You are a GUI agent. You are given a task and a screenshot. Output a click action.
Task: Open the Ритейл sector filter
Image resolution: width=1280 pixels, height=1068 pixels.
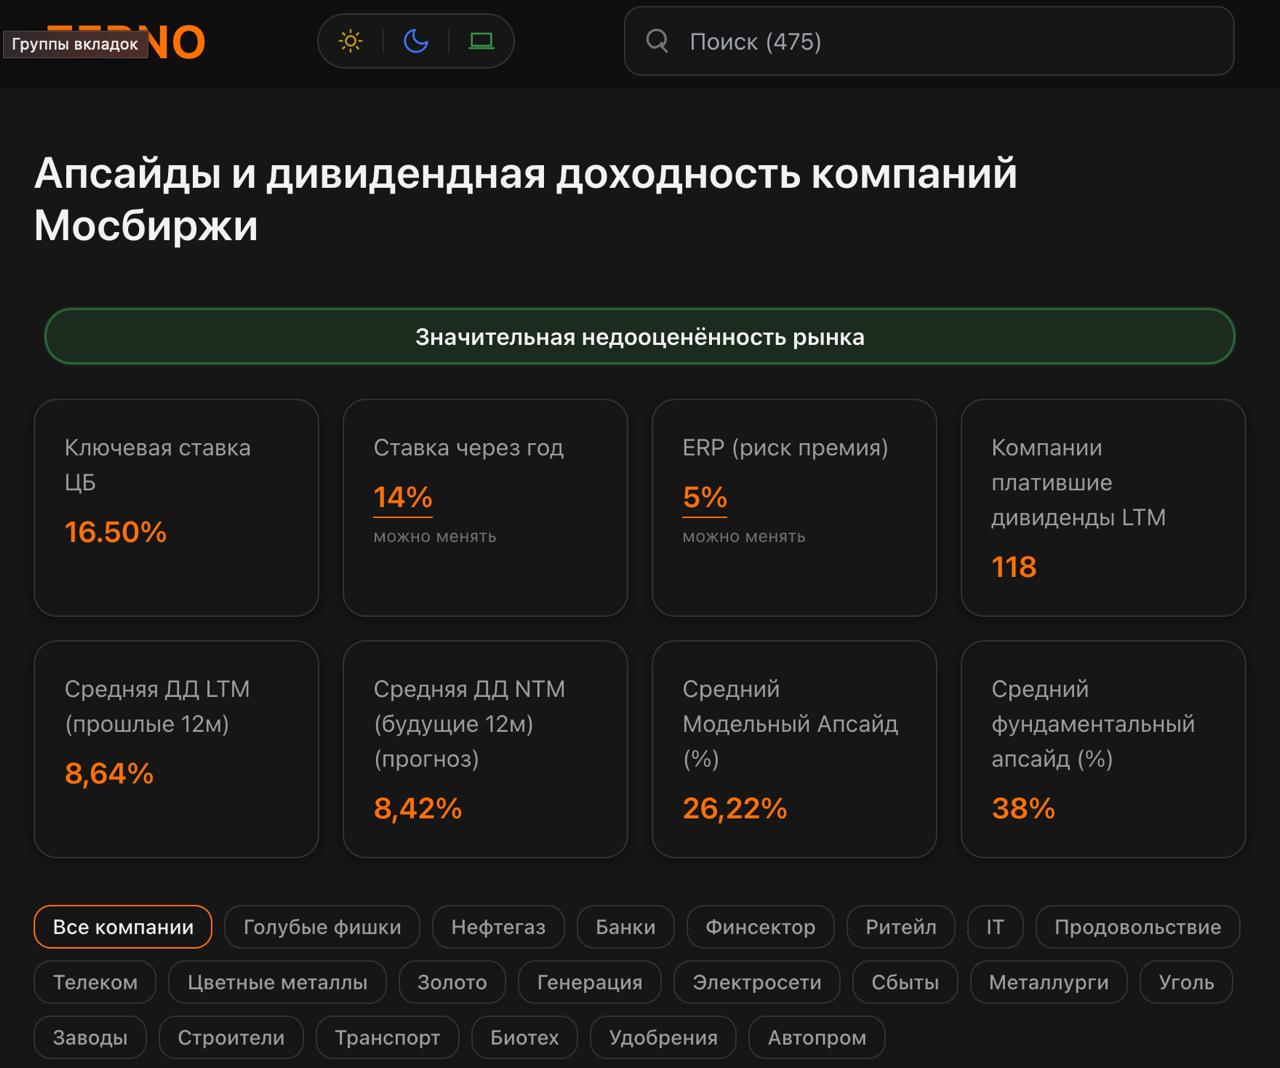(x=901, y=927)
